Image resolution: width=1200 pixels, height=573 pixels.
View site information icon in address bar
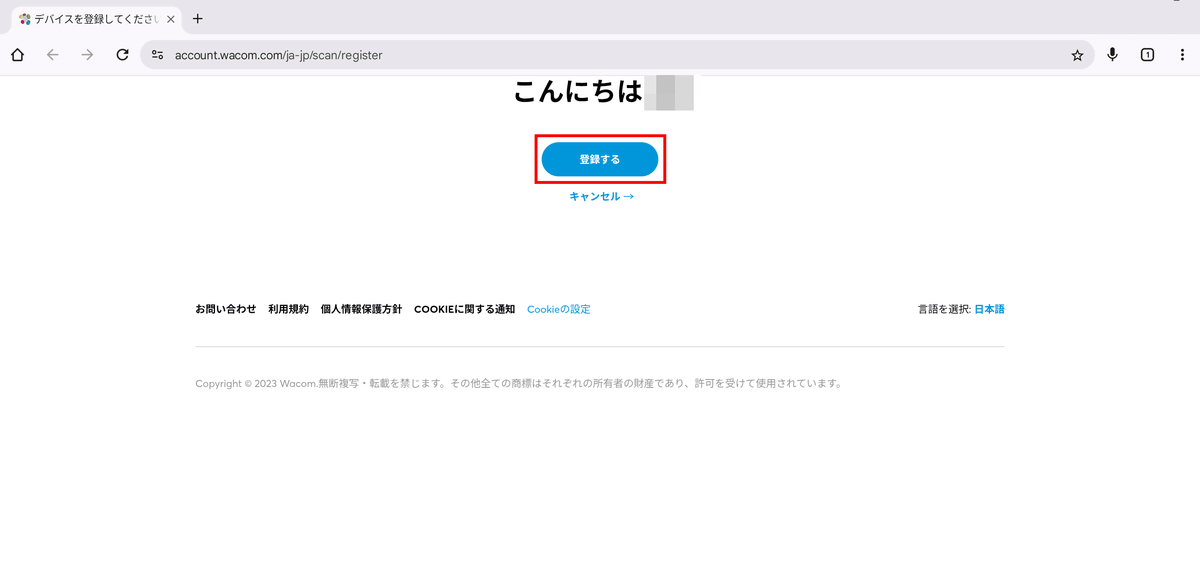click(x=158, y=55)
